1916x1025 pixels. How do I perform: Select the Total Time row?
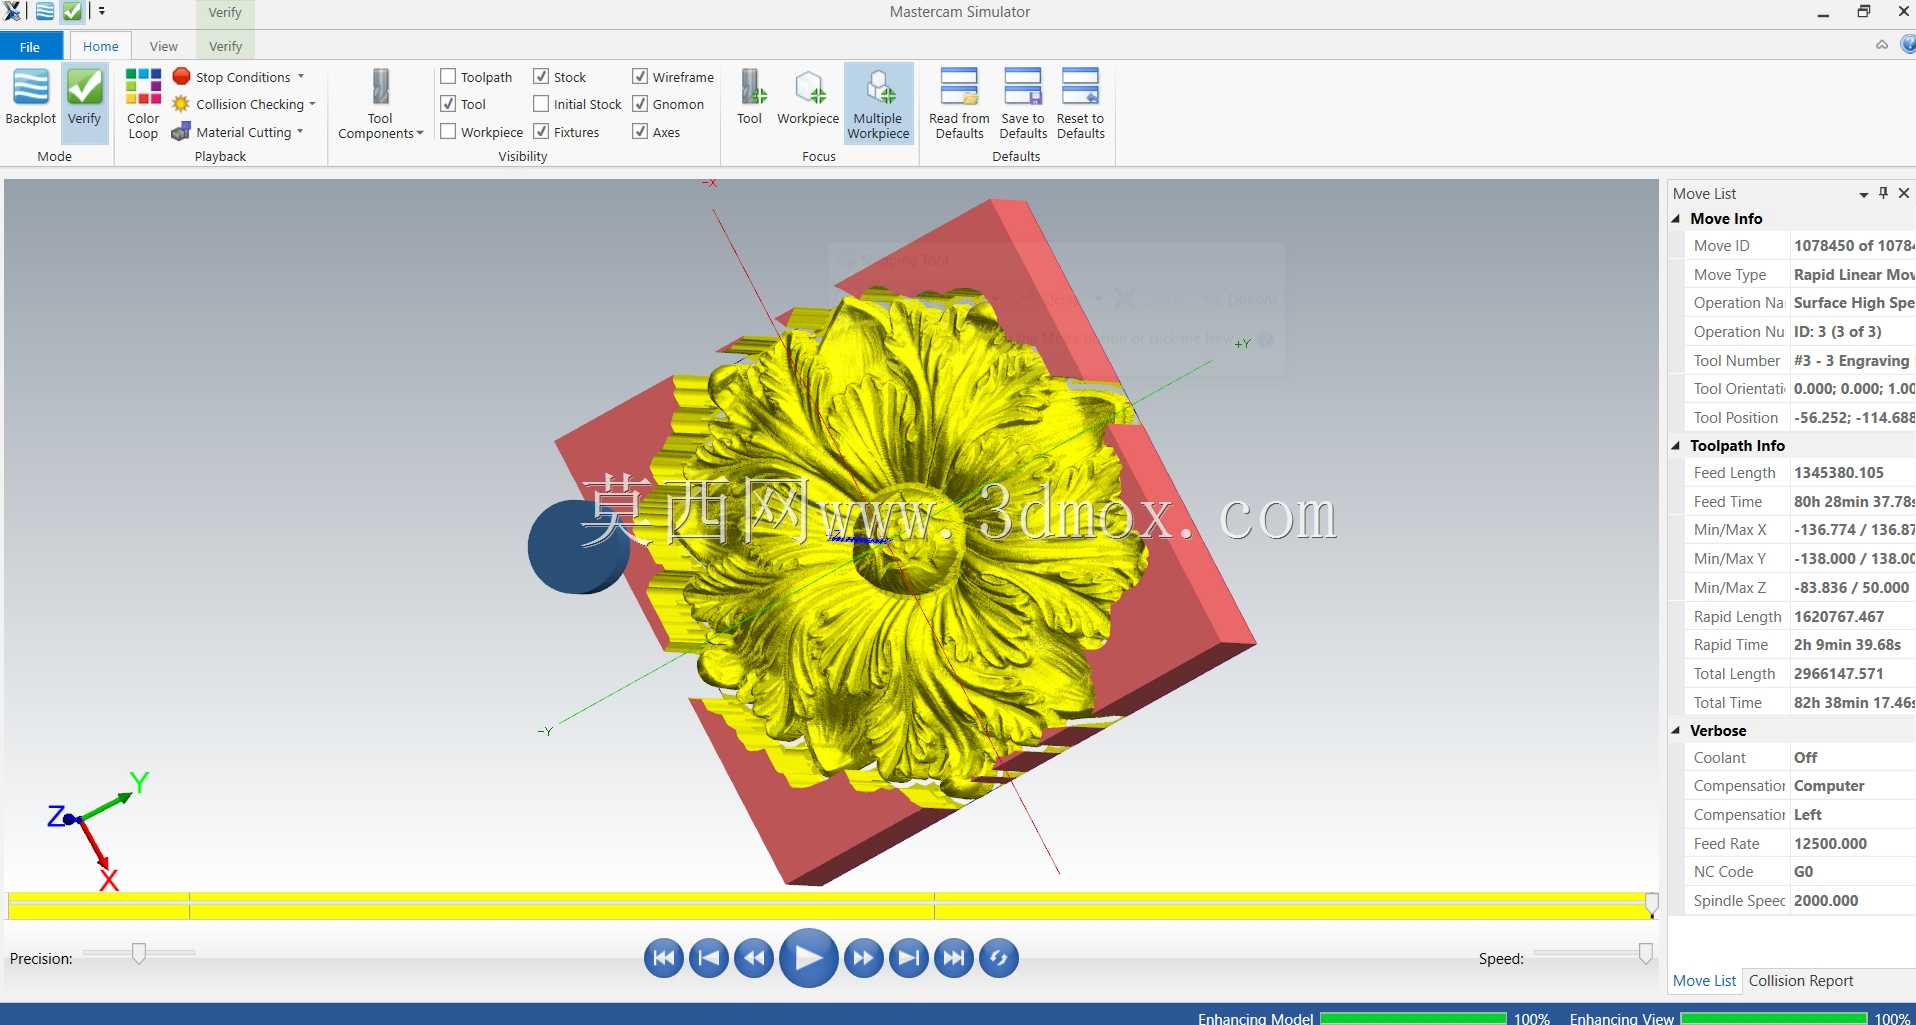[x=1793, y=702]
